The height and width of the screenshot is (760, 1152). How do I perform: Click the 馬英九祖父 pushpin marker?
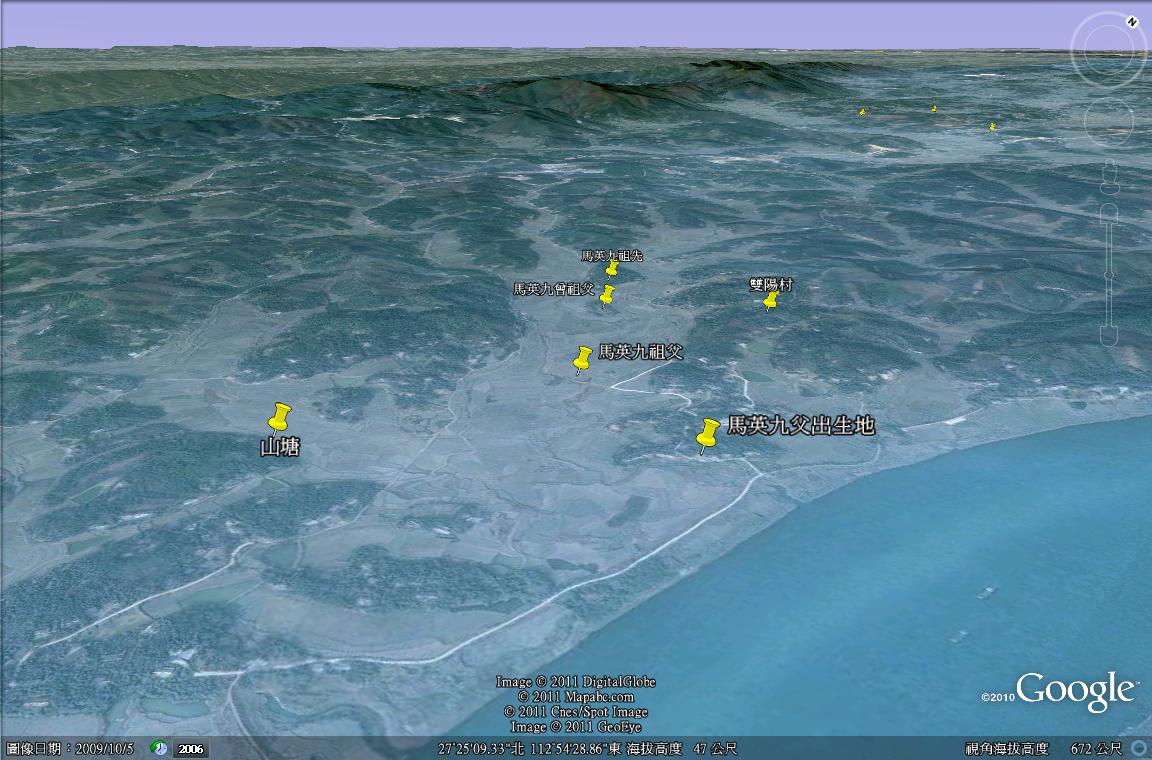(583, 358)
